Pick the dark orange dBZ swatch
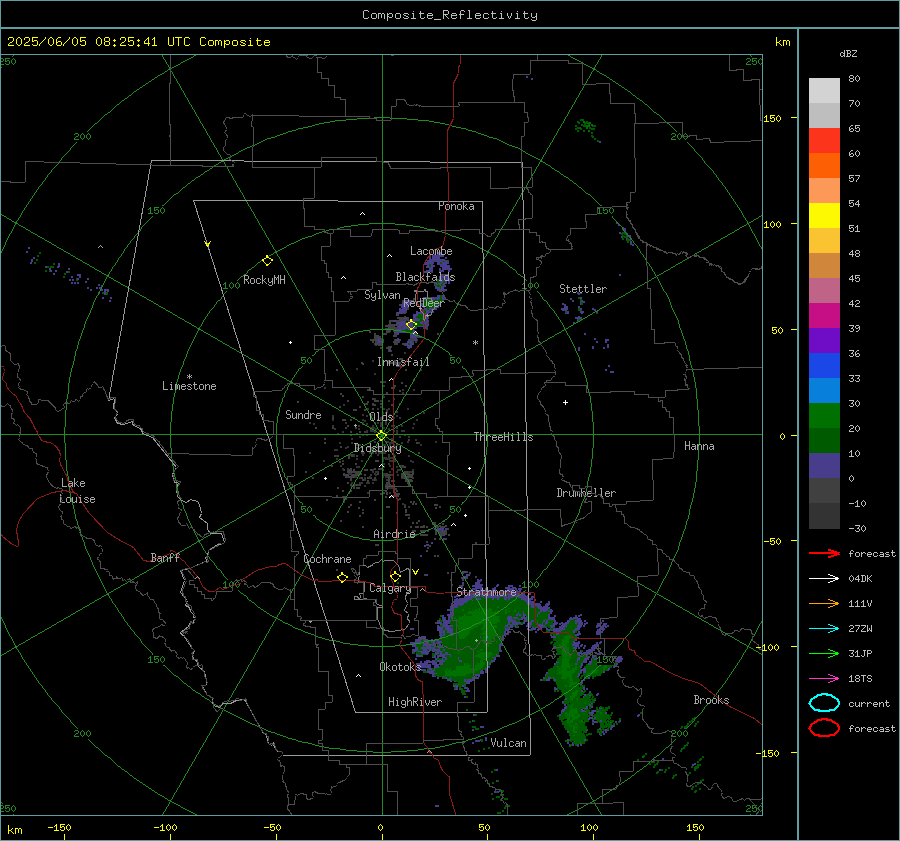The height and width of the screenshot is (841, 900). (x=824, y=166)
